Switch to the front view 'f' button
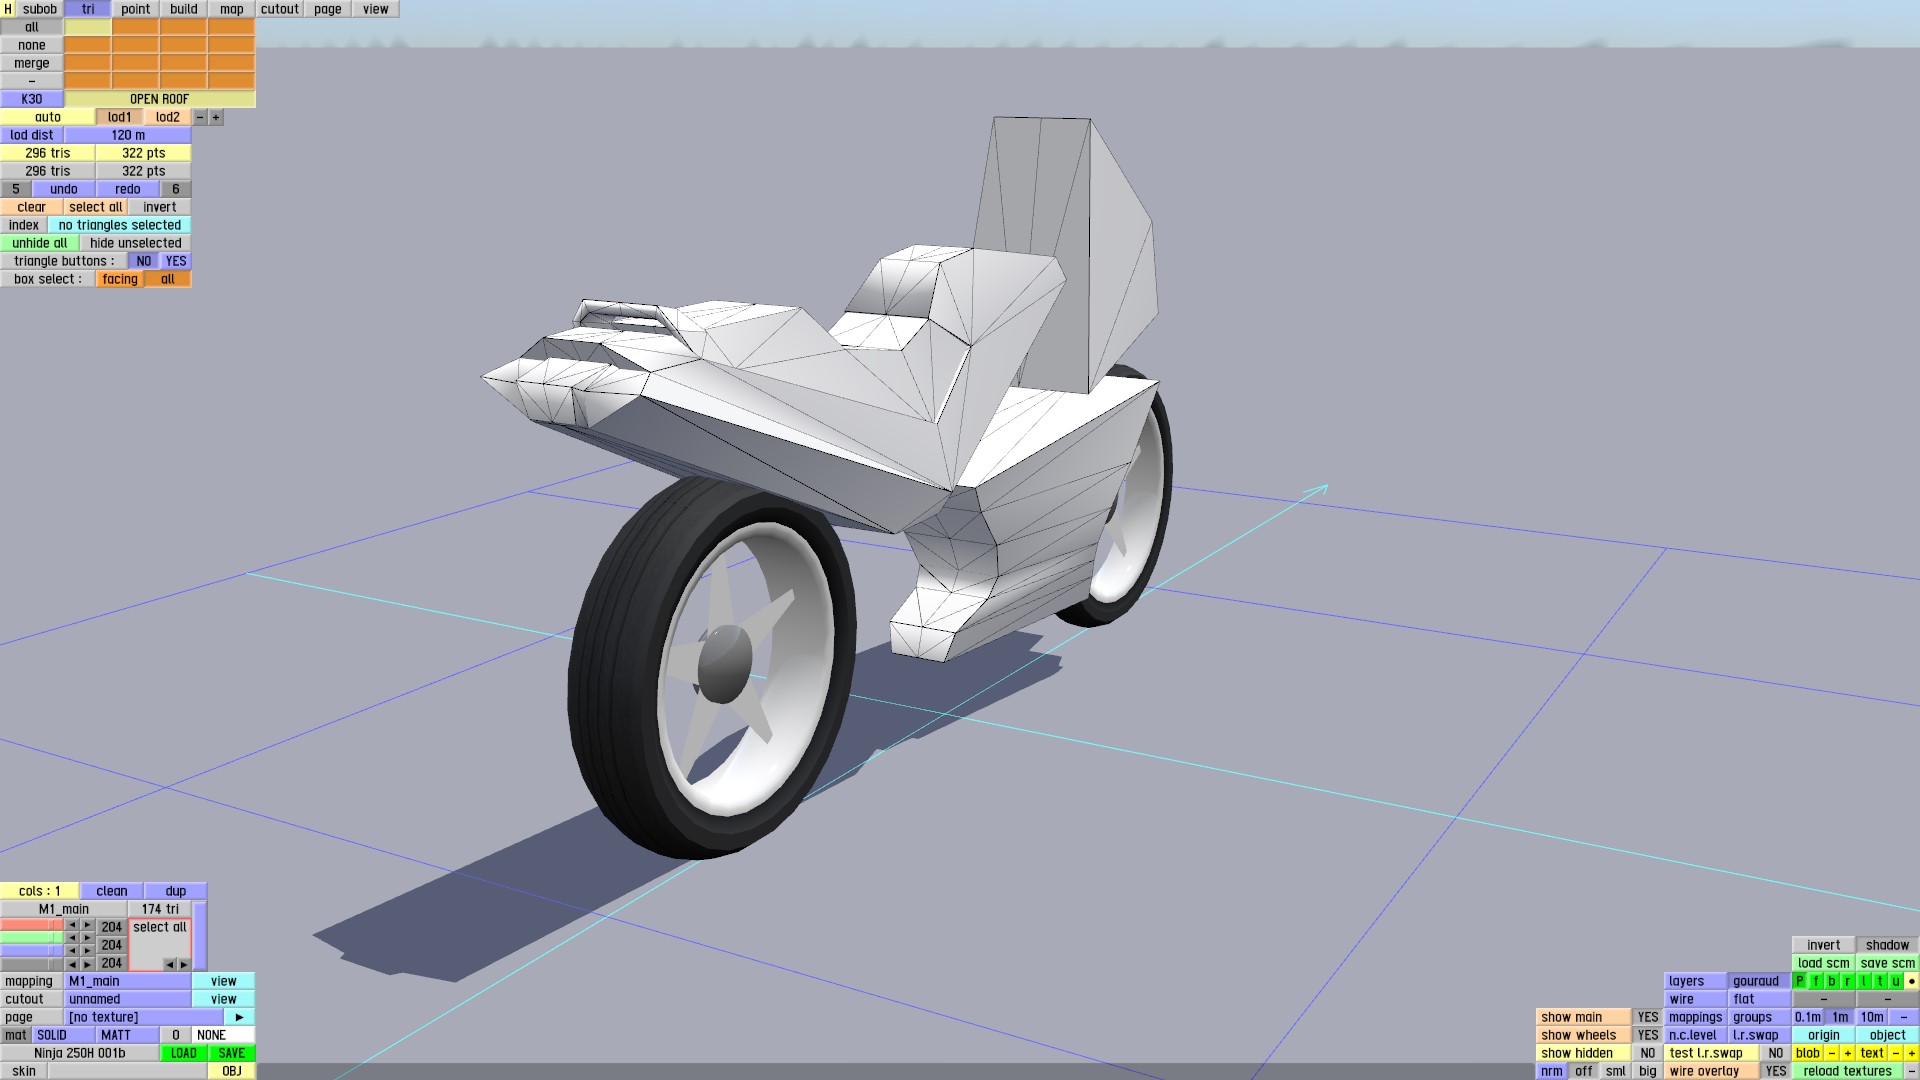This screenshot has width=1920, height=1080. coord(1816,981)
